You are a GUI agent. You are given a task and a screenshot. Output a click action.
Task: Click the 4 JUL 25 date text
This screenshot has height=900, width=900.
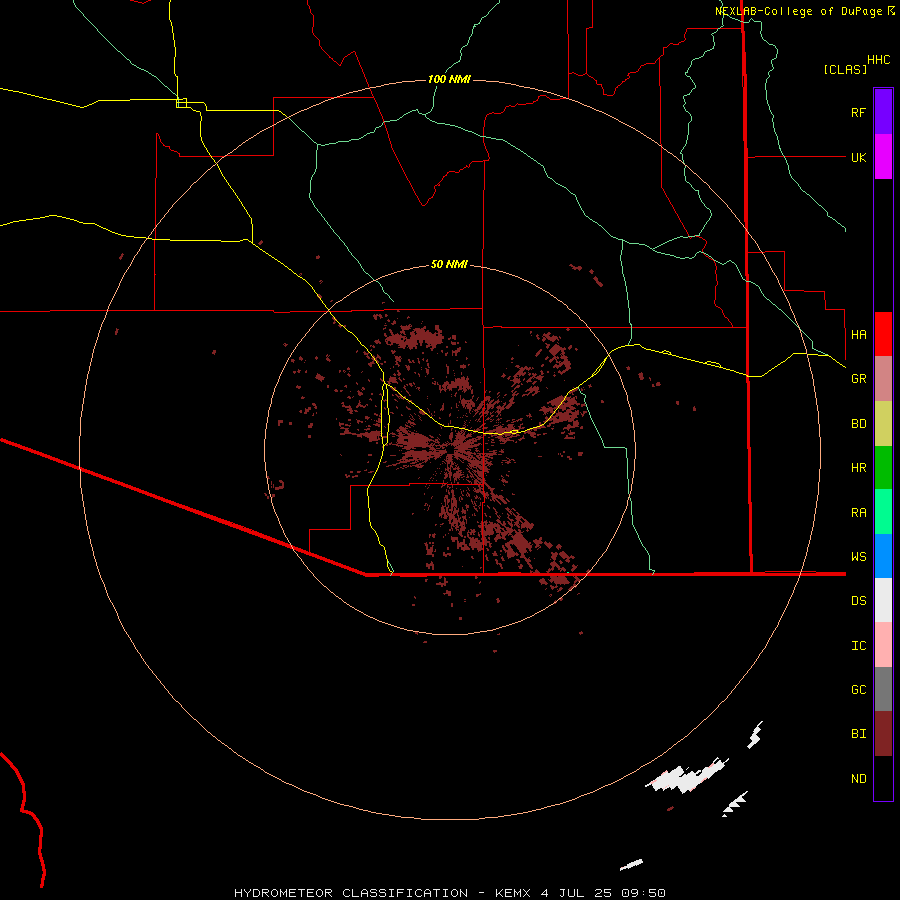coord(575,893)
